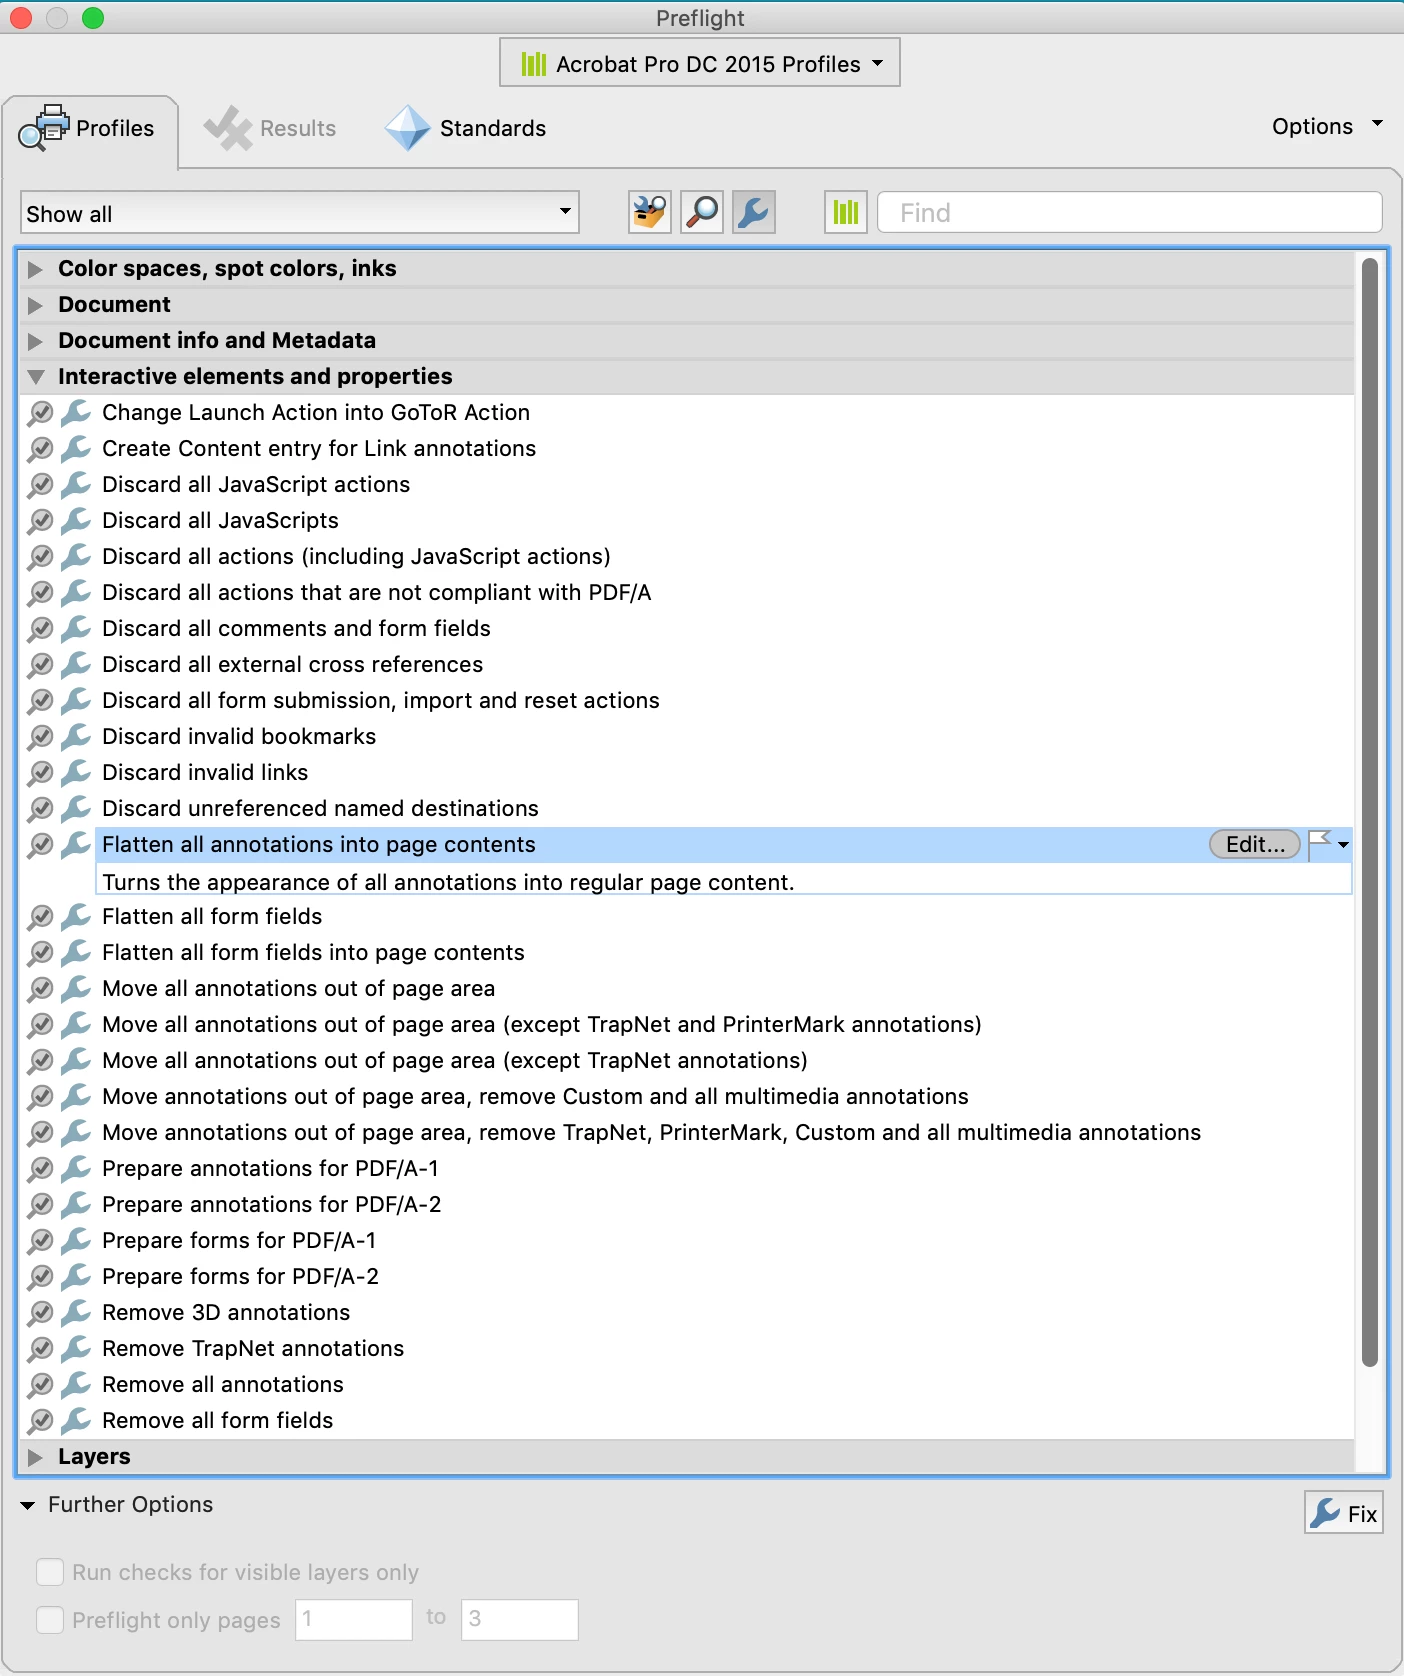Select Move annotations out, remove TrapNet, PrinterMark row

[651, 1132]
